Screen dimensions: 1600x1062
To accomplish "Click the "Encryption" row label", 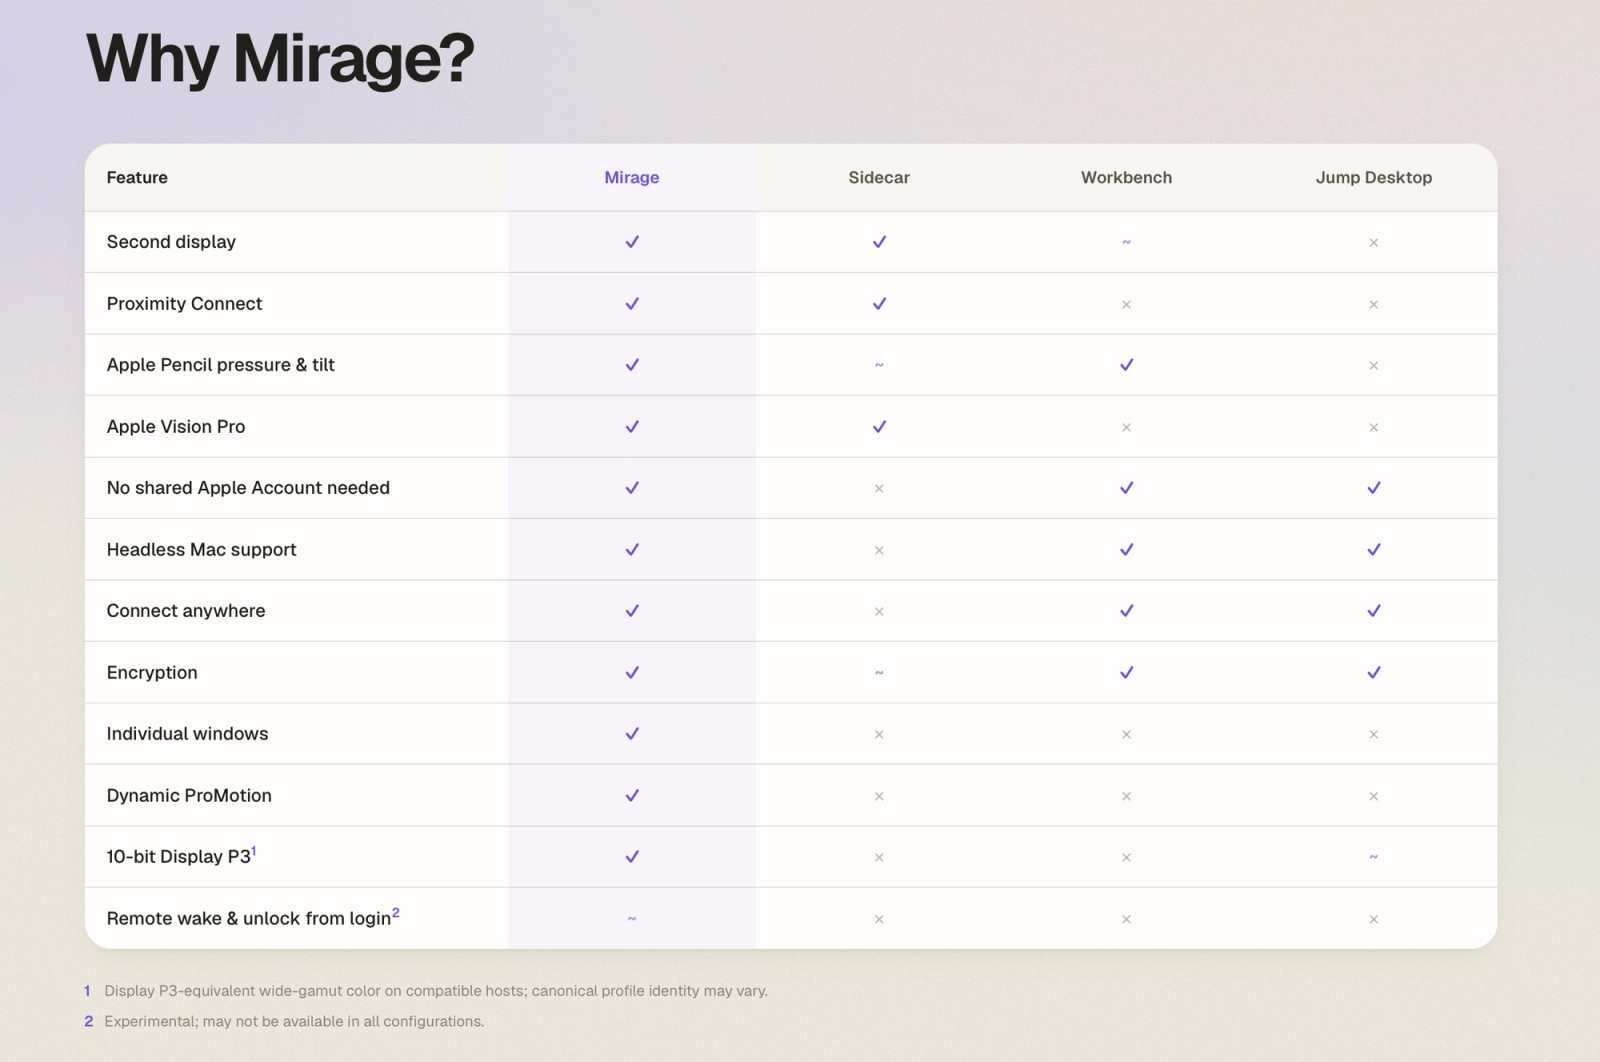I will (x=152, y=673).
